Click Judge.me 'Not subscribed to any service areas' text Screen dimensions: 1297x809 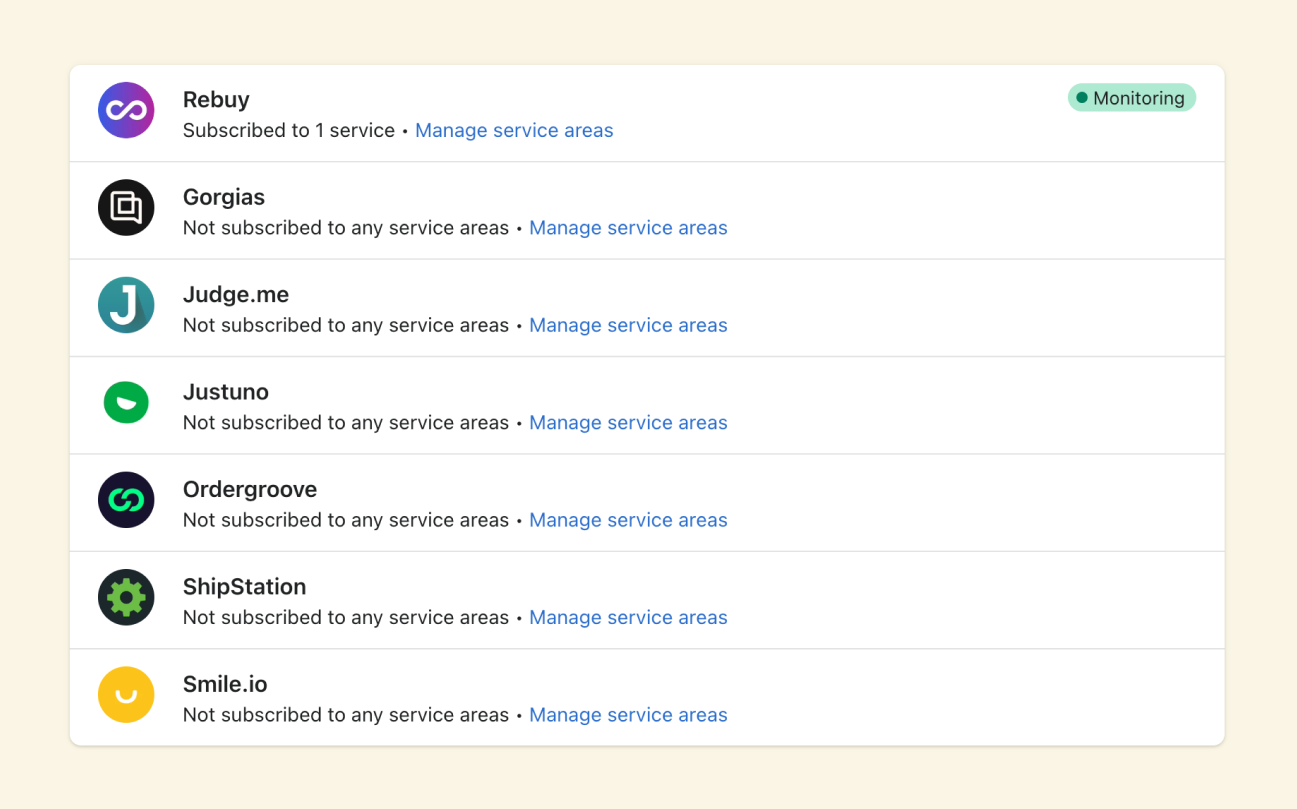pos(346,325)
